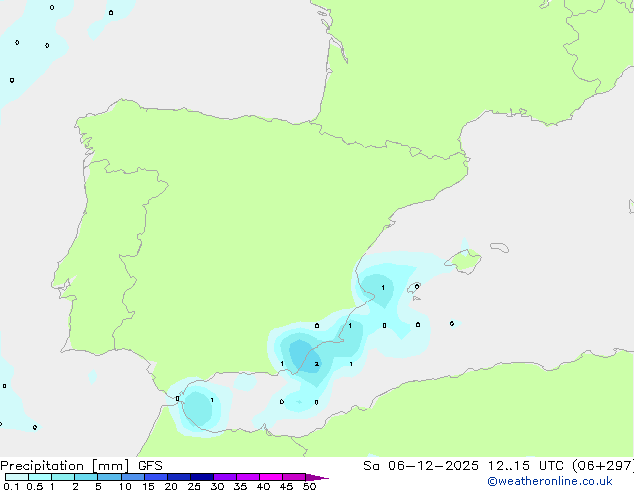Select the 0.5–1 mm light cyan legend swatch
The height and width of the screenshot is (490, 634).
(x=40, y=477)
